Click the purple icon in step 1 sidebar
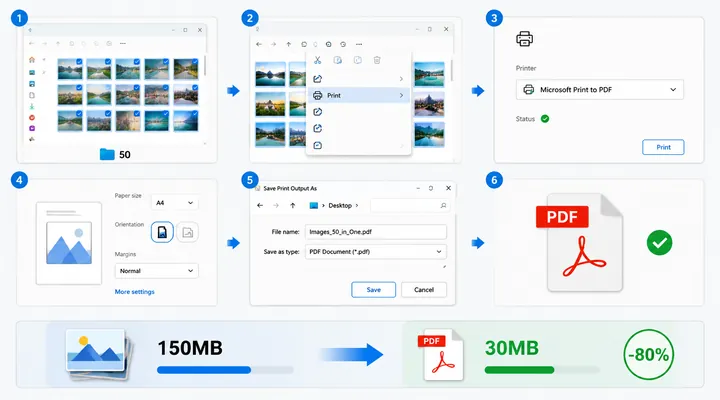Image resolution: width=720 pixels, height=400 pixels. pos(32,129)
